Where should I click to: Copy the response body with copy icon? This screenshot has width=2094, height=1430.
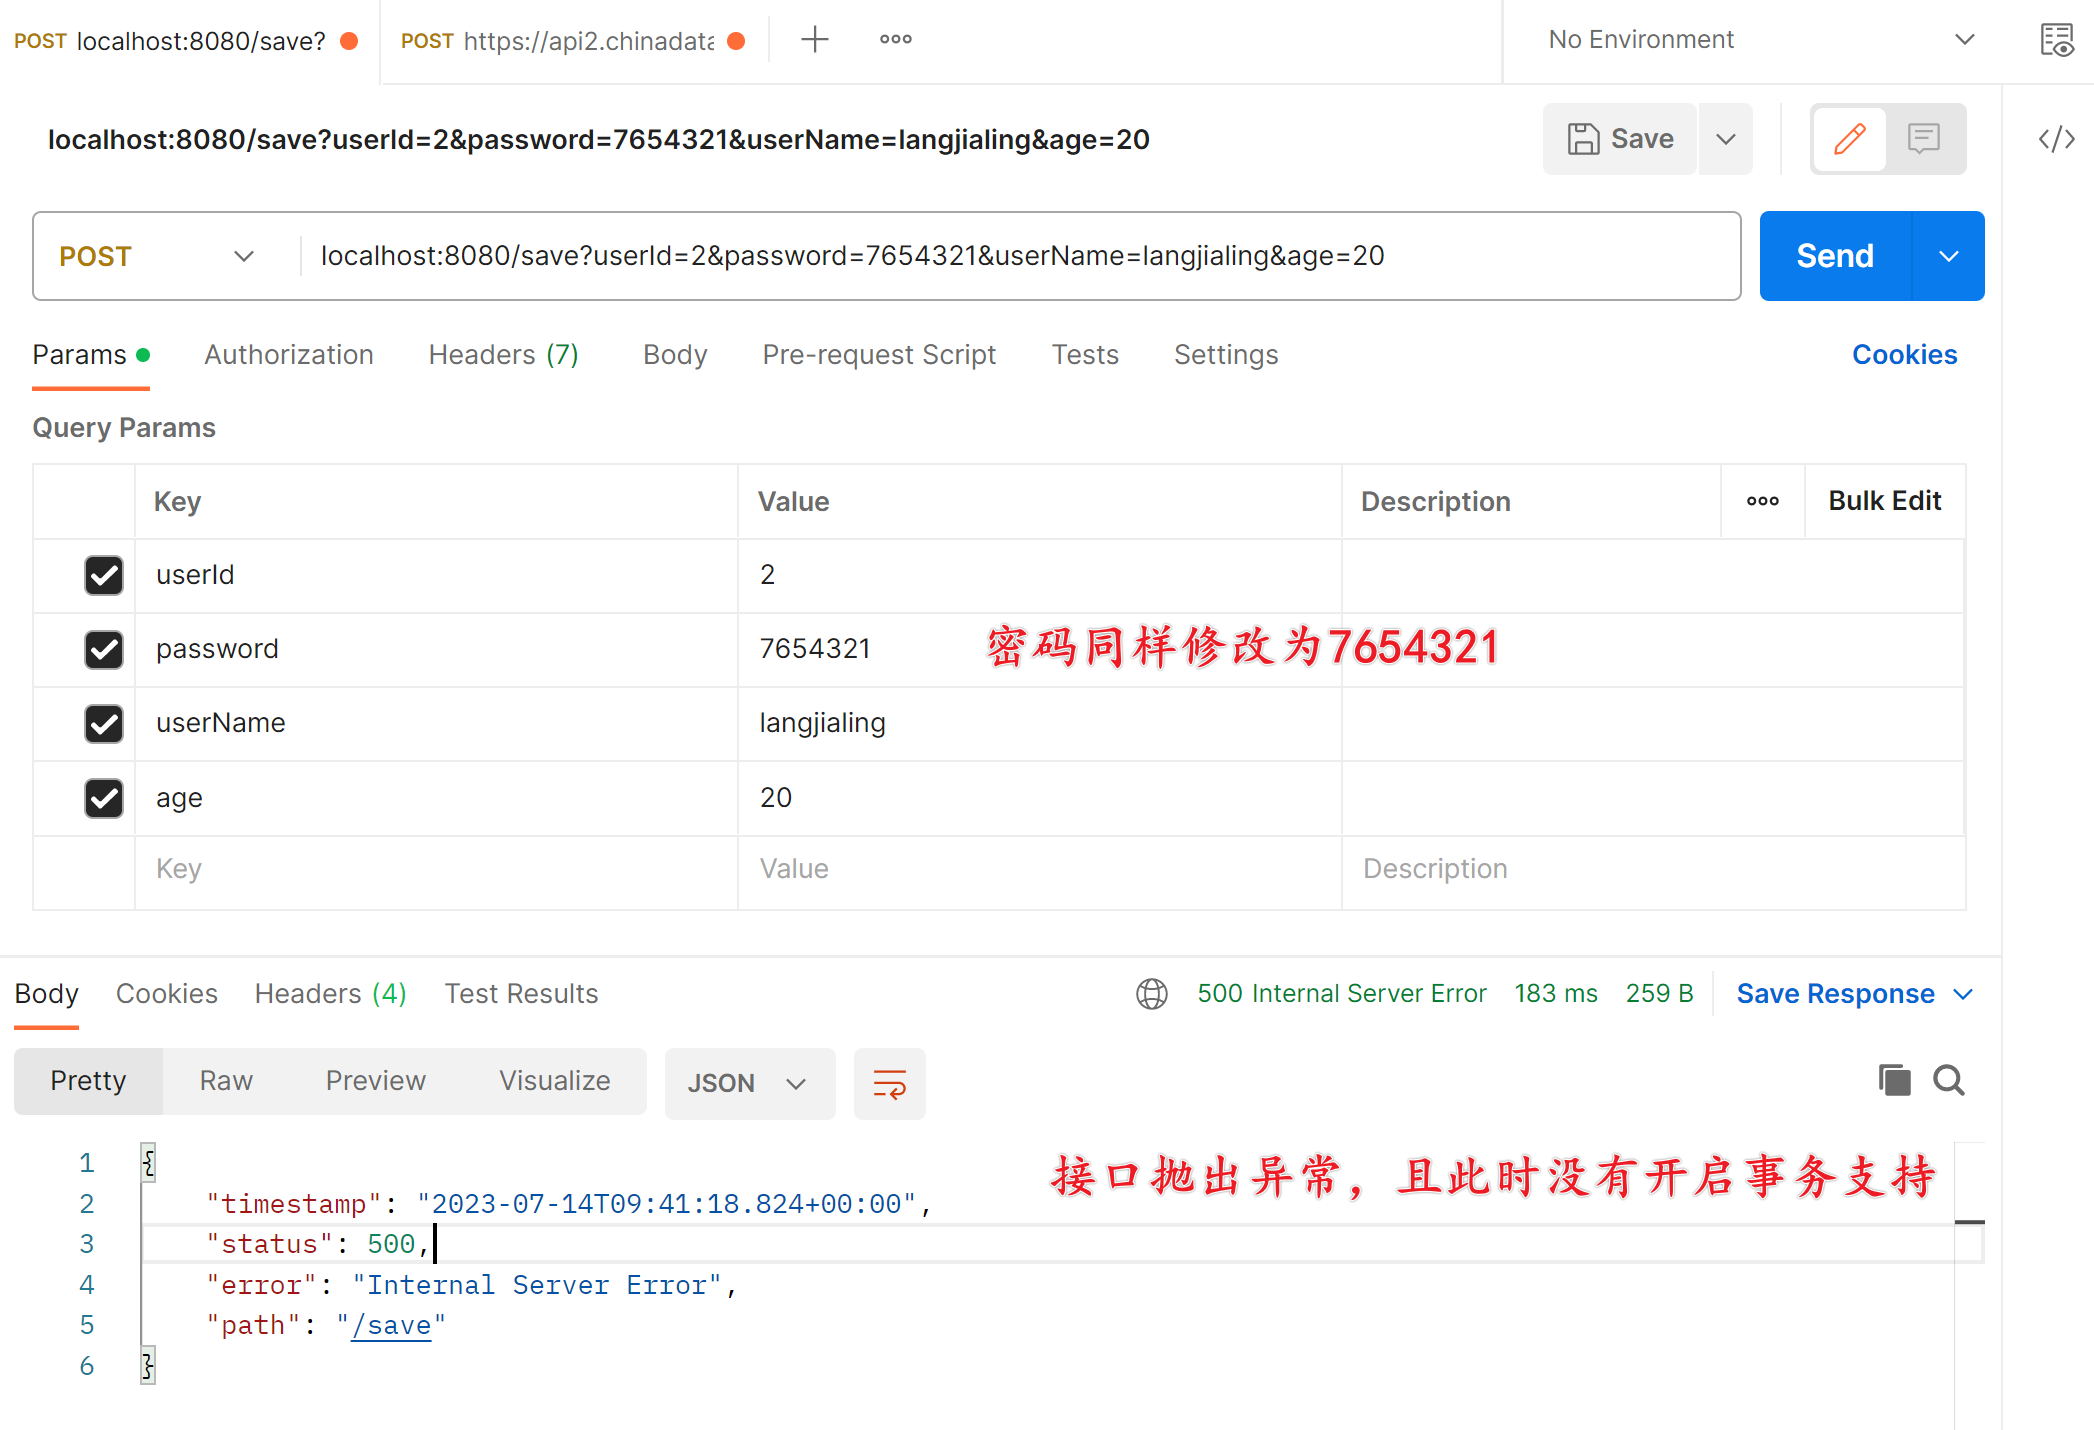point(1893,1080)
